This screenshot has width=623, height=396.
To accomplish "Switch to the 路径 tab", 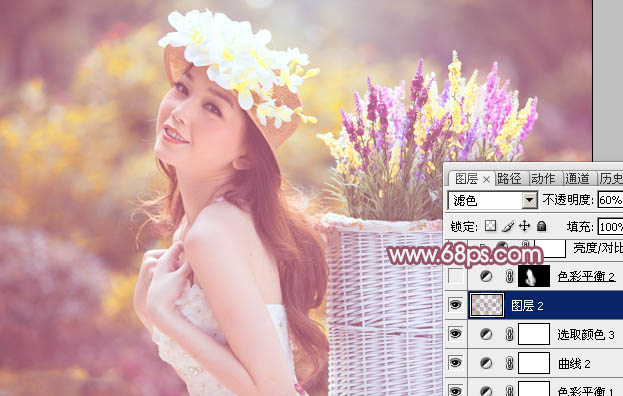I will tap(509, 179).
